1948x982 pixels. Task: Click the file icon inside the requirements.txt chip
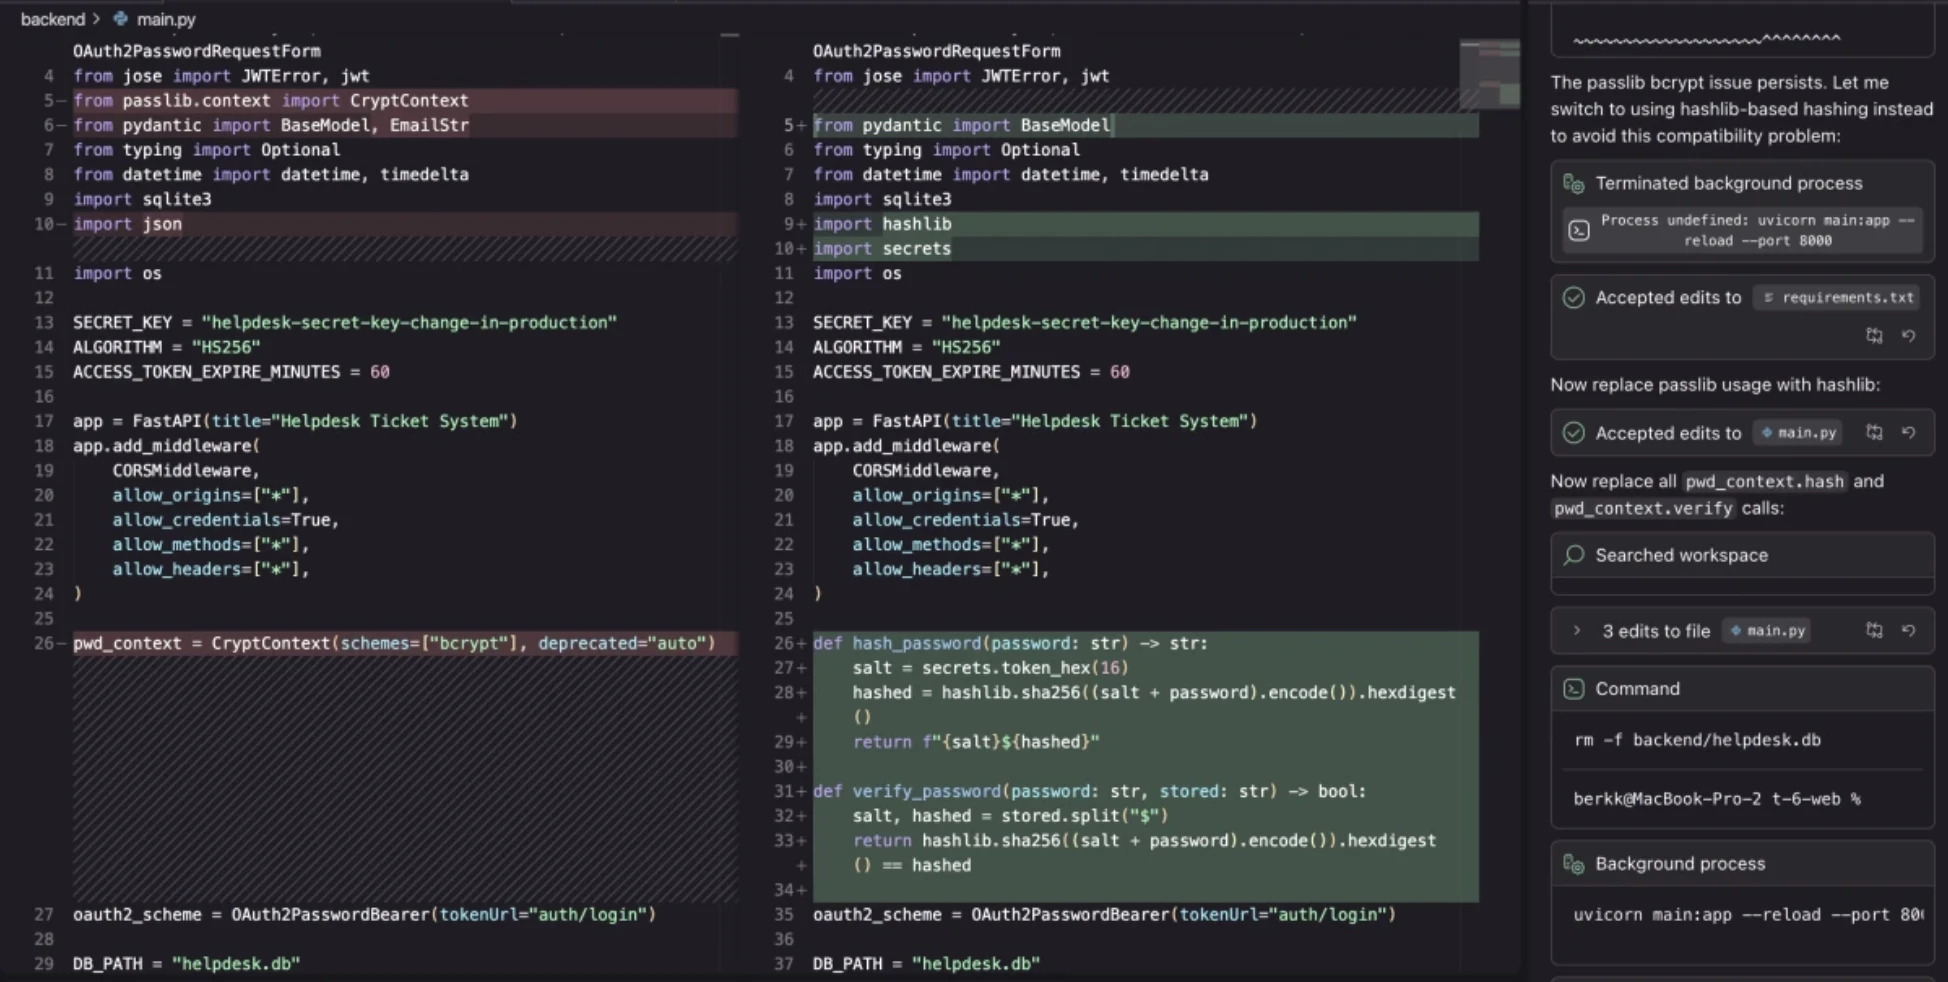coord(1769,298)
